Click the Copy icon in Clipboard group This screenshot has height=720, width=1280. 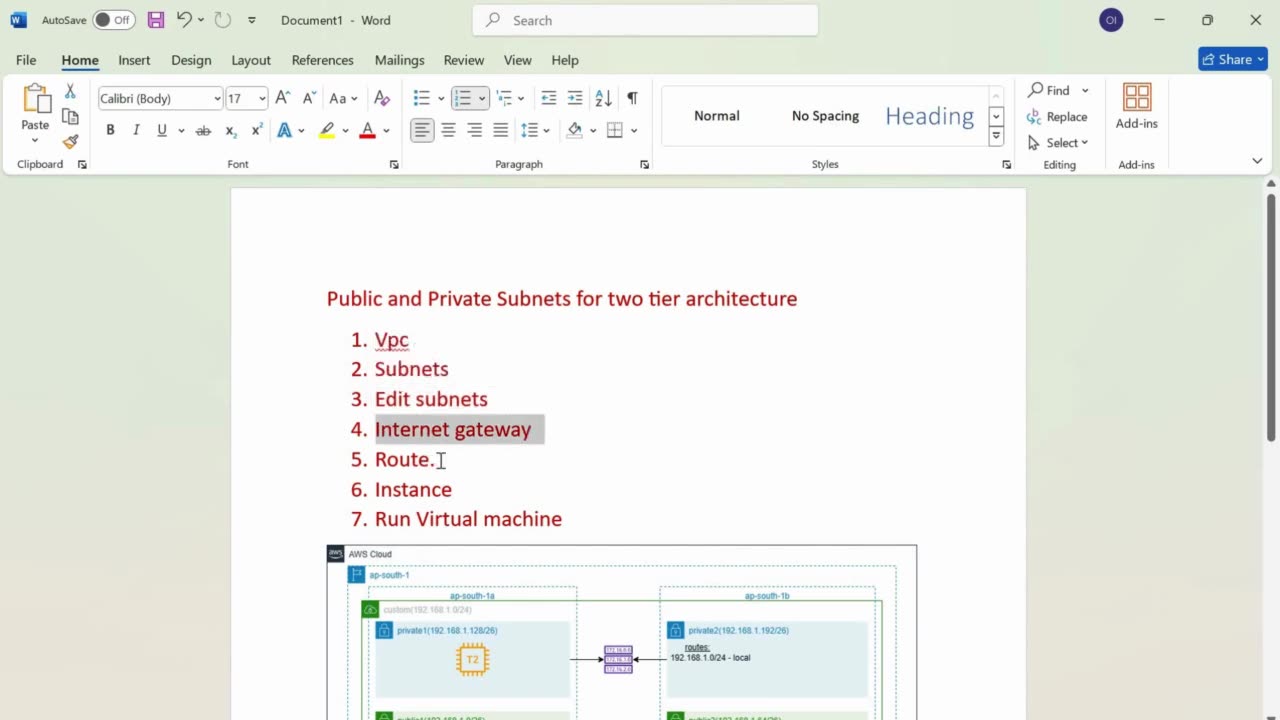[x=70, y=117]
